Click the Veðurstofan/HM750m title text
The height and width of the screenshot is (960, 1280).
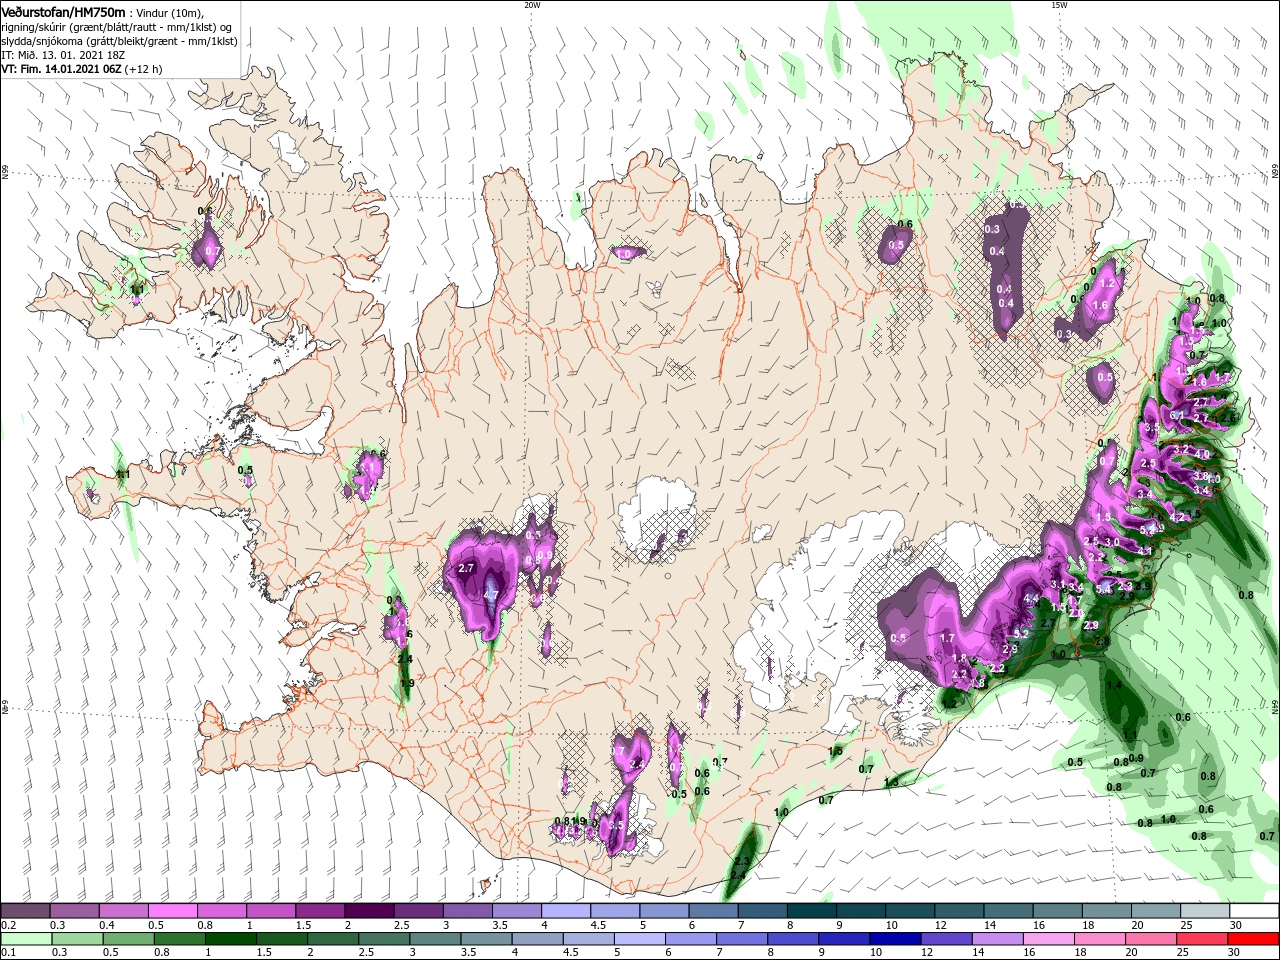(x=63, y=11)
